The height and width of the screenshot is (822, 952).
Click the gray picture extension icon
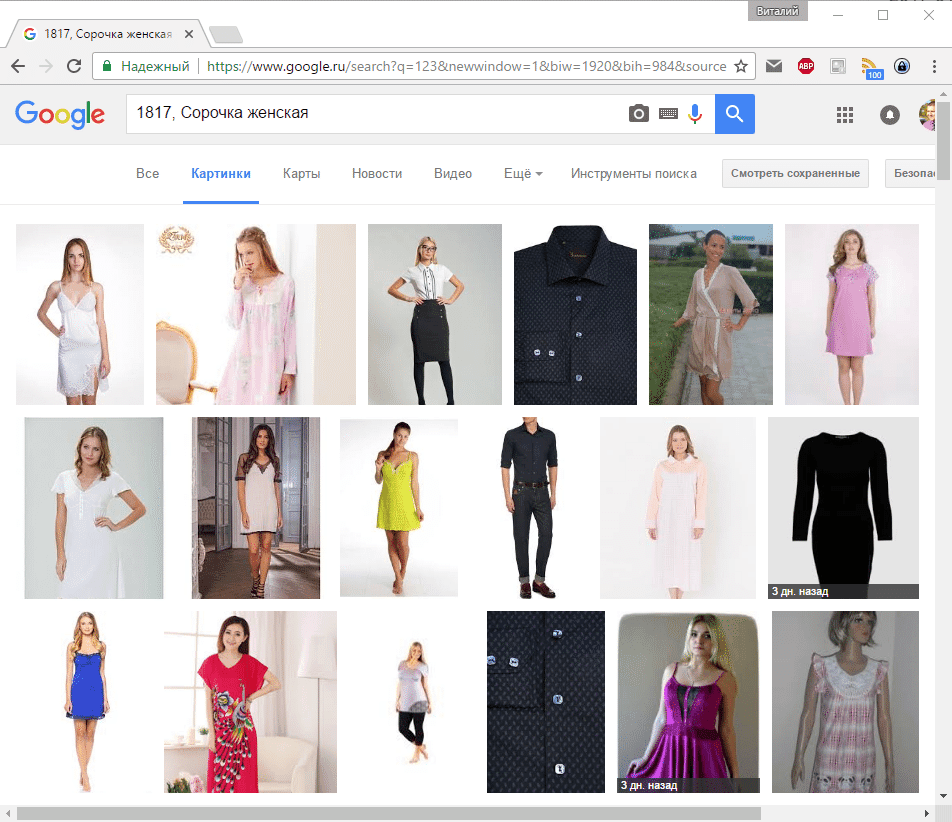point(838,66)
